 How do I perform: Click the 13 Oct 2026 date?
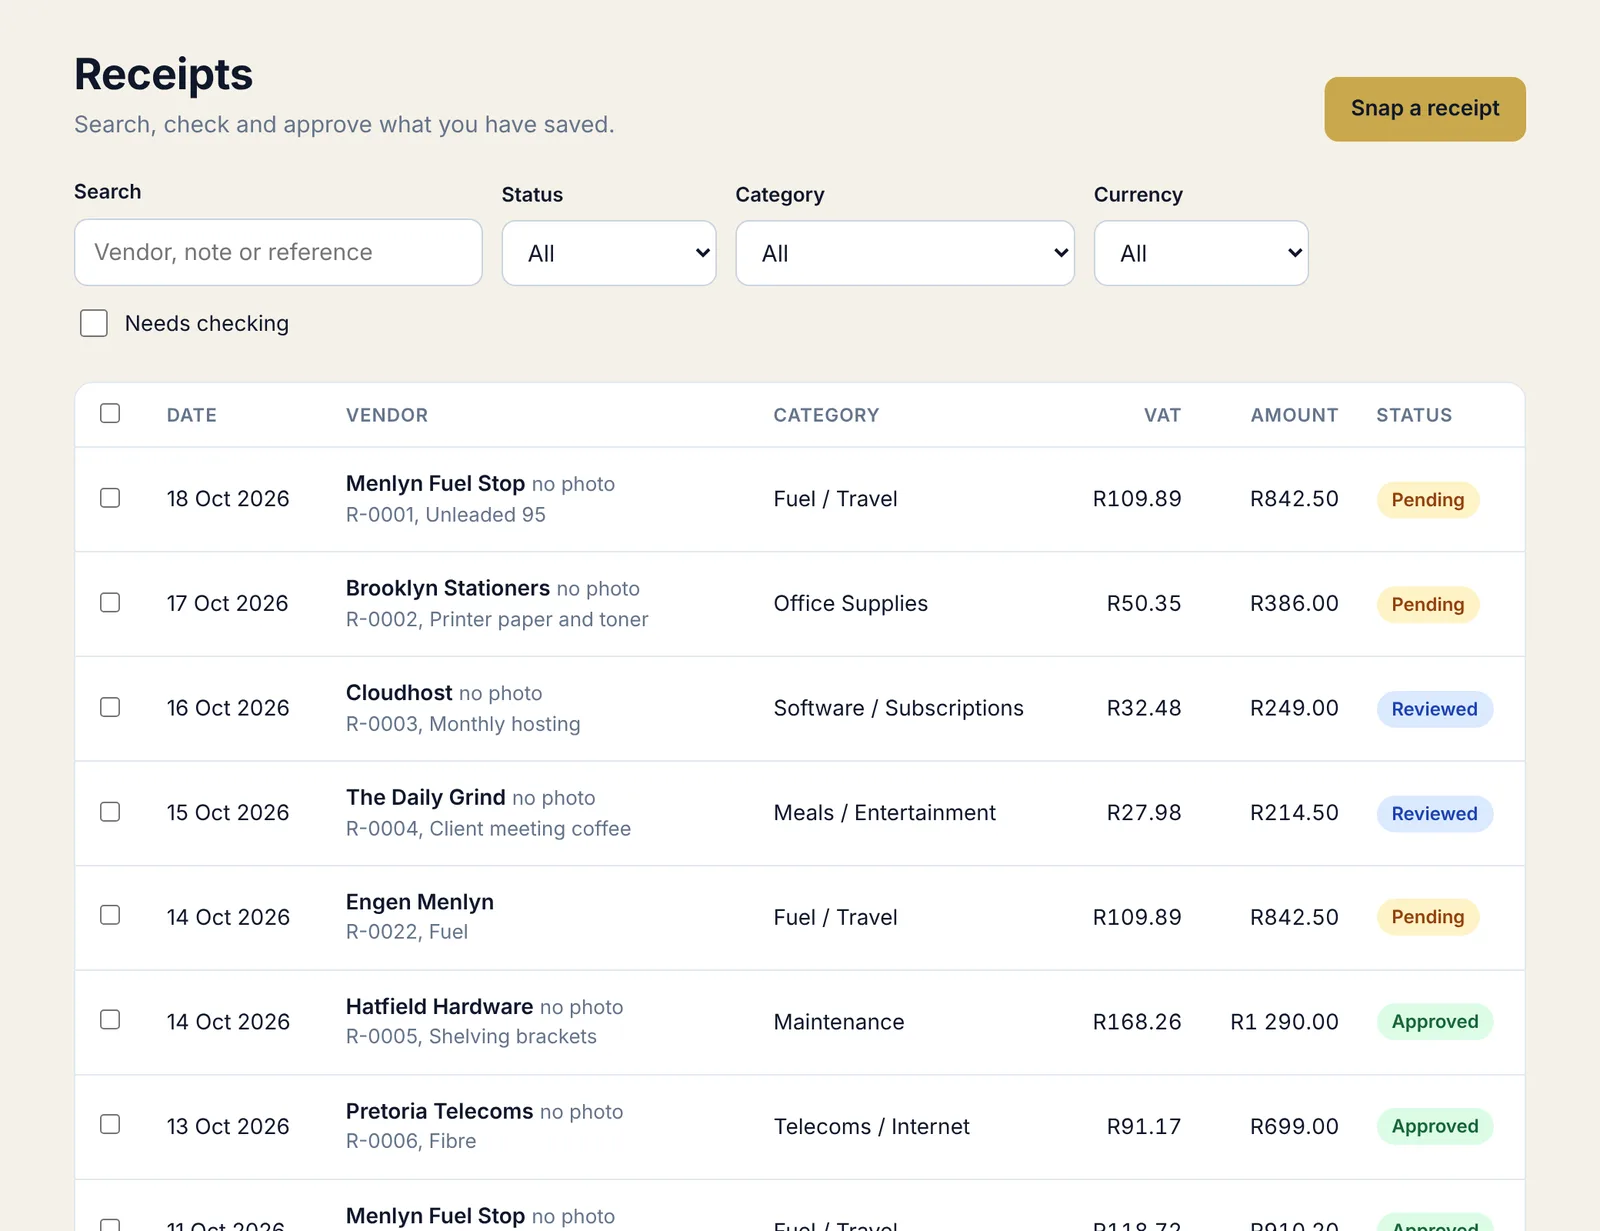tap(228, 1127)
